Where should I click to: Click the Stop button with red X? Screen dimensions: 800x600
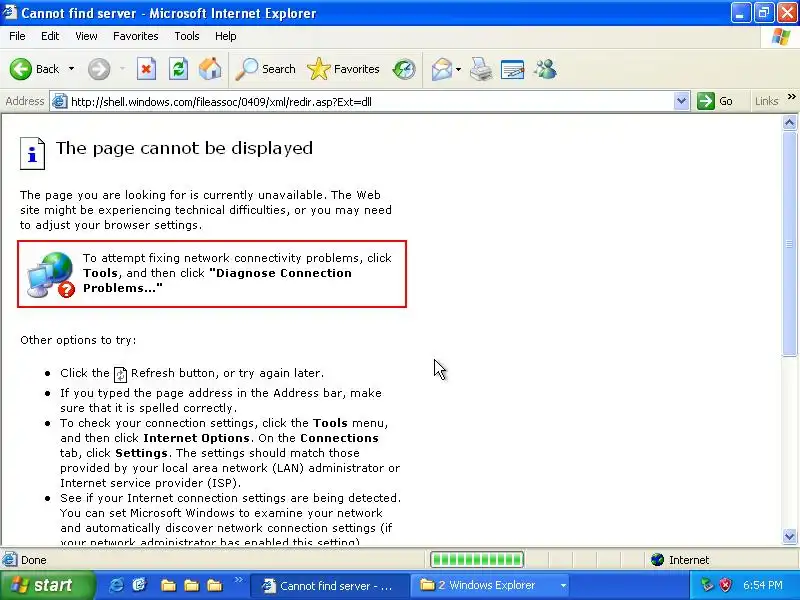tap(146, 69)
